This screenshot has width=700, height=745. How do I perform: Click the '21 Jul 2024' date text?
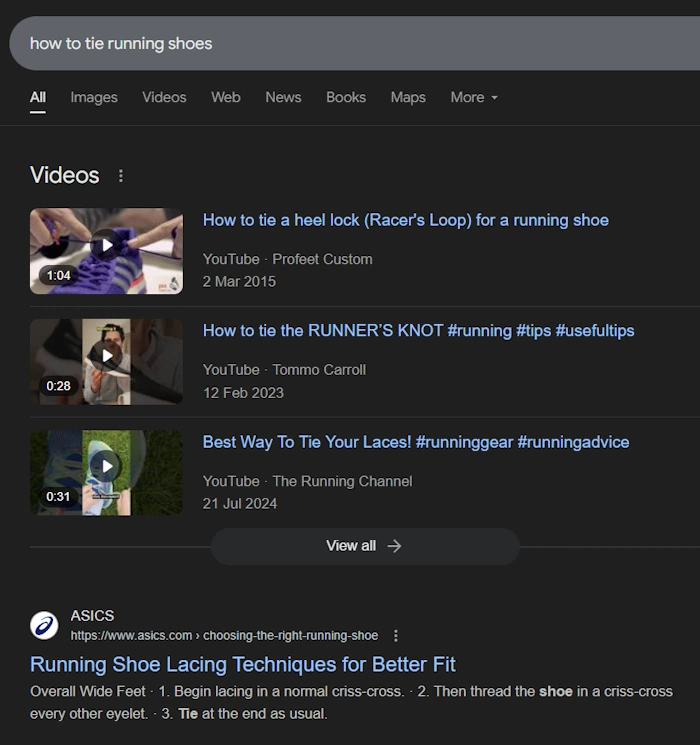click(240, 504)
